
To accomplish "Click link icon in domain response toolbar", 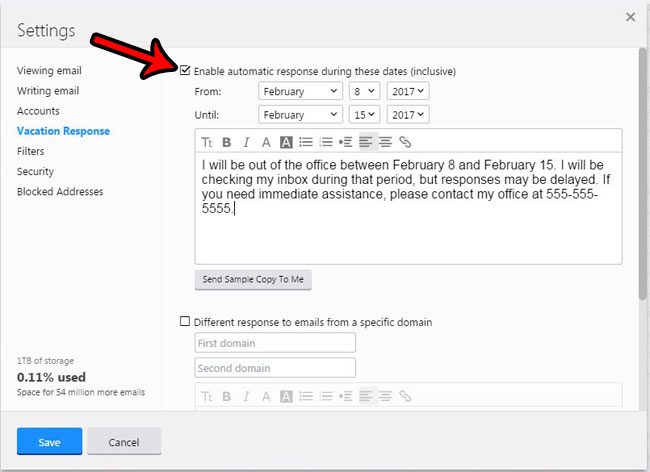I will (x=405, y=397).
